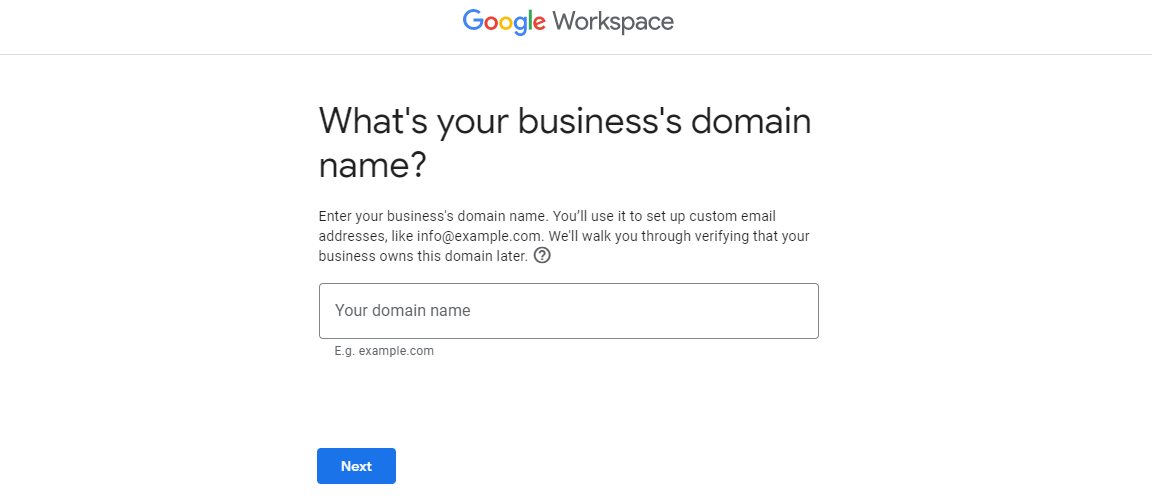Open the help question mark icon
1152x498 pixels.
(542, 256)
